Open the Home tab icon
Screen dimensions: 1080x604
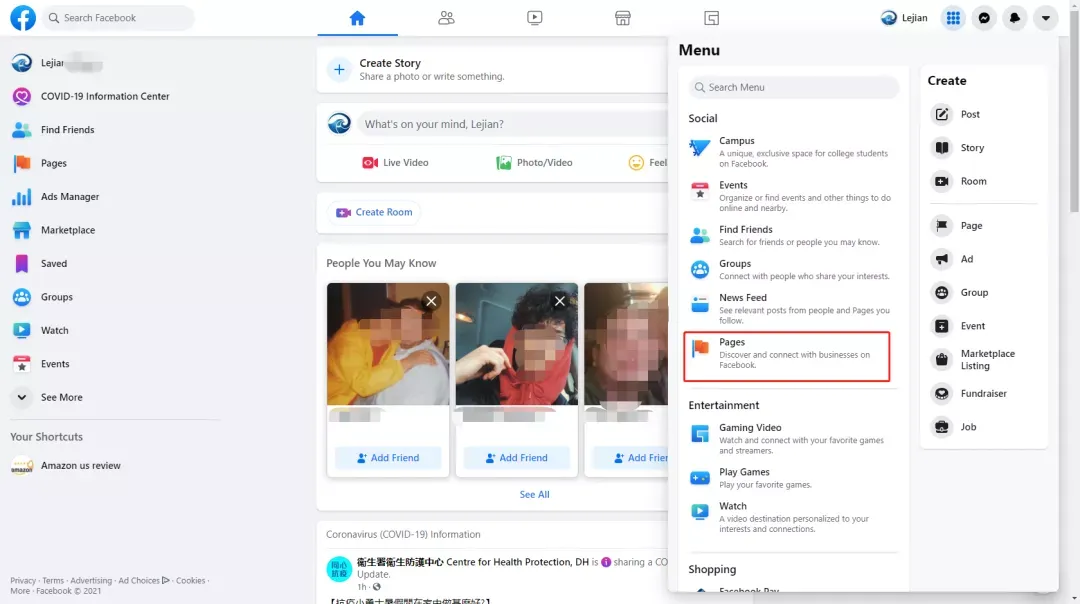click(357, 18)
